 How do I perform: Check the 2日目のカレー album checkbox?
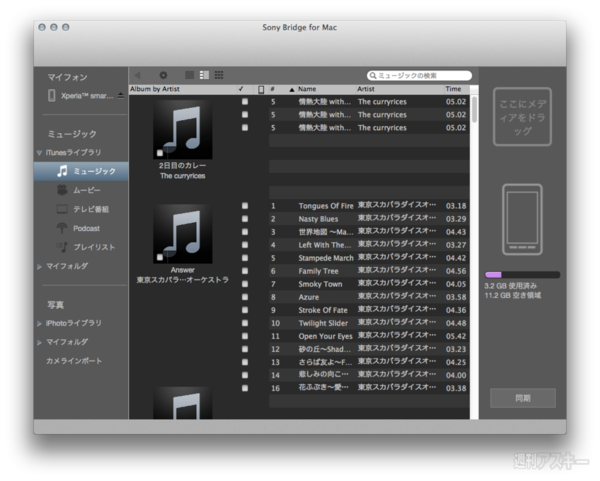pos(160,153)
